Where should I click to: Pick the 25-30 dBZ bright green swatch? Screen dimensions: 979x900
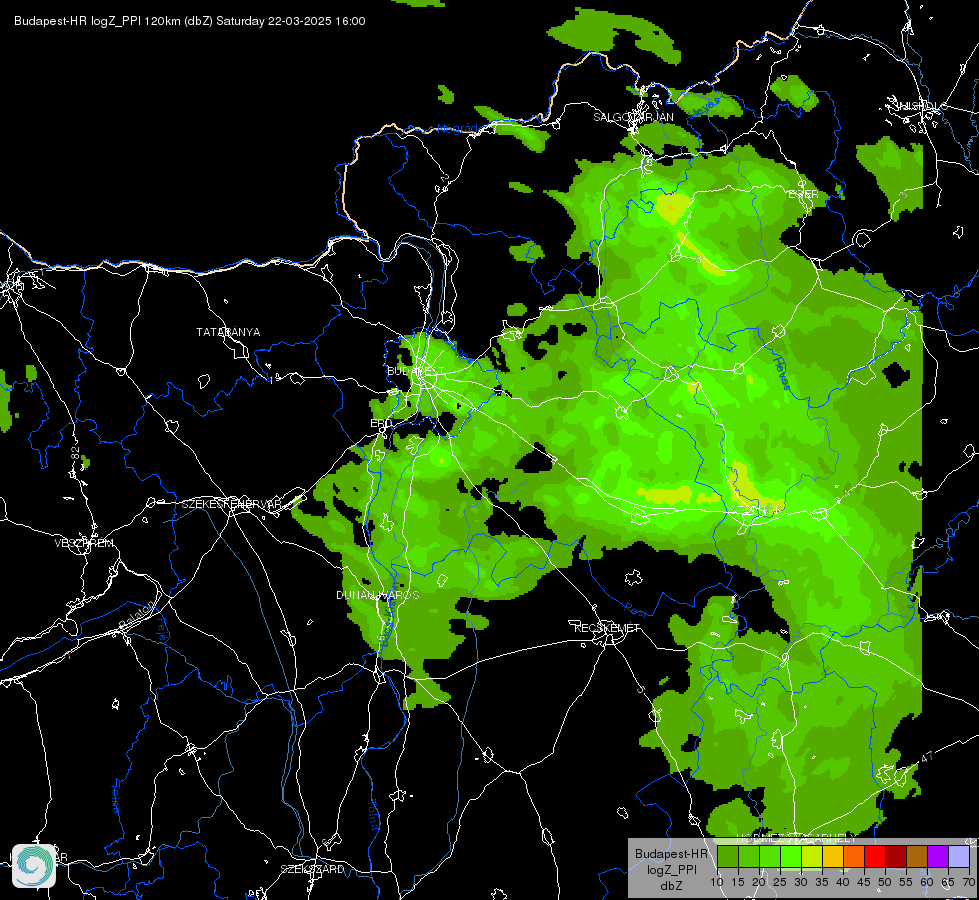[791, 857]
